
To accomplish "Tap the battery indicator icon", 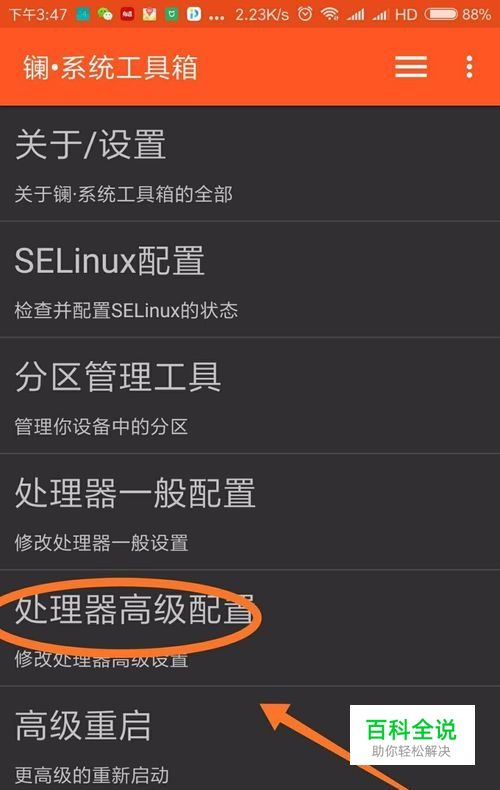I will point(441,14).
